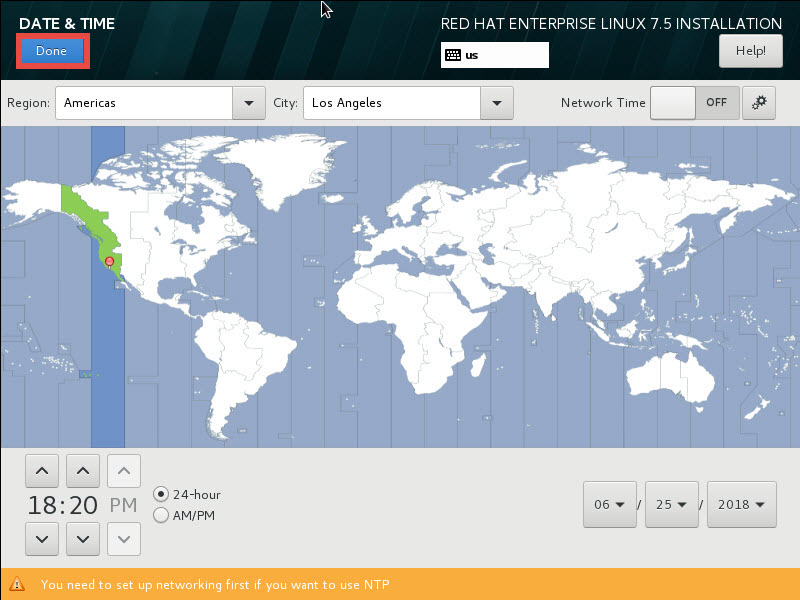Open the Help! button
Image resolution: width=800 pixels, height=600 pixels.
(750, 51)
